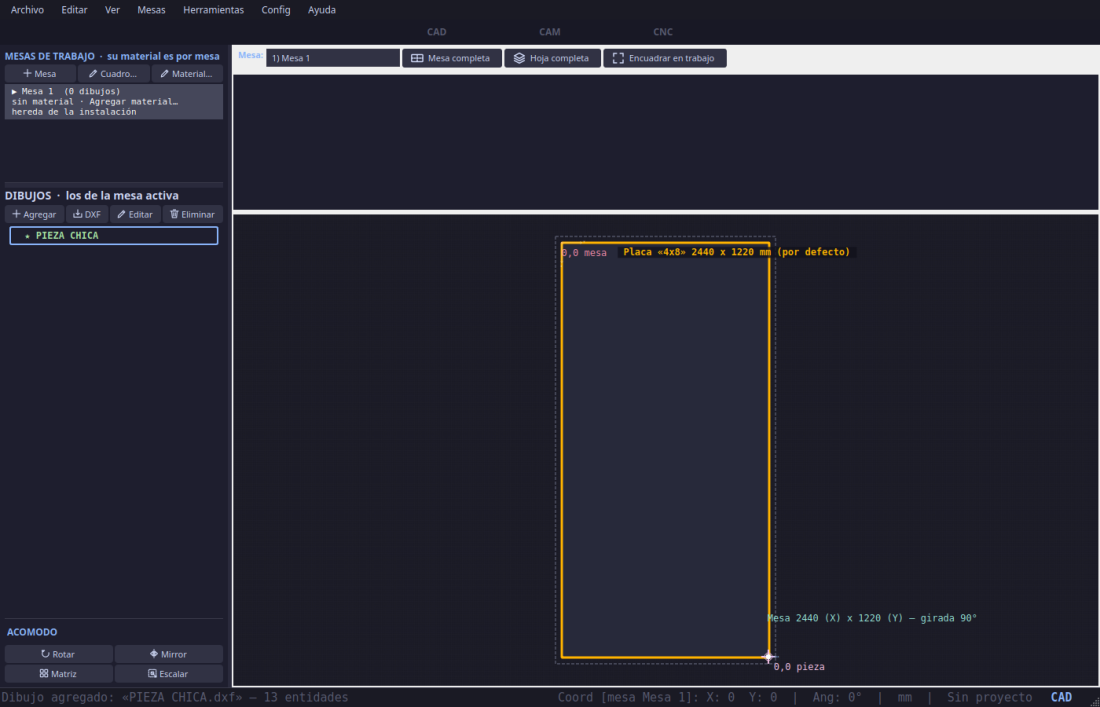Scale the piece with Escalar
This screenshot has width=1100, height=707.
click(169, 674)
